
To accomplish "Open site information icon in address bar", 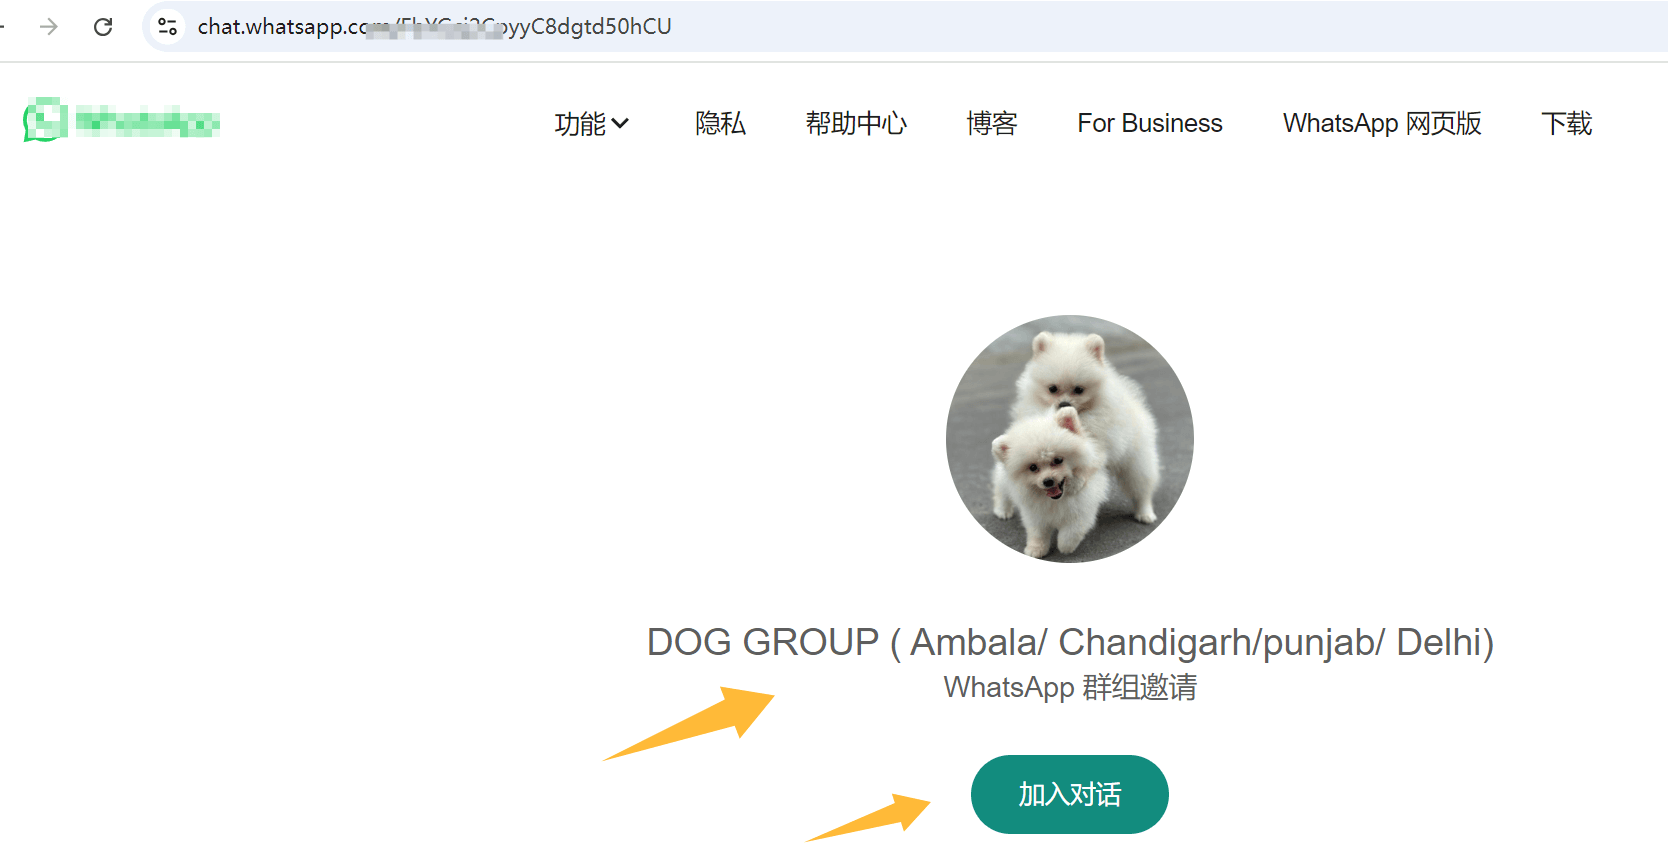I will pos(168,26).
